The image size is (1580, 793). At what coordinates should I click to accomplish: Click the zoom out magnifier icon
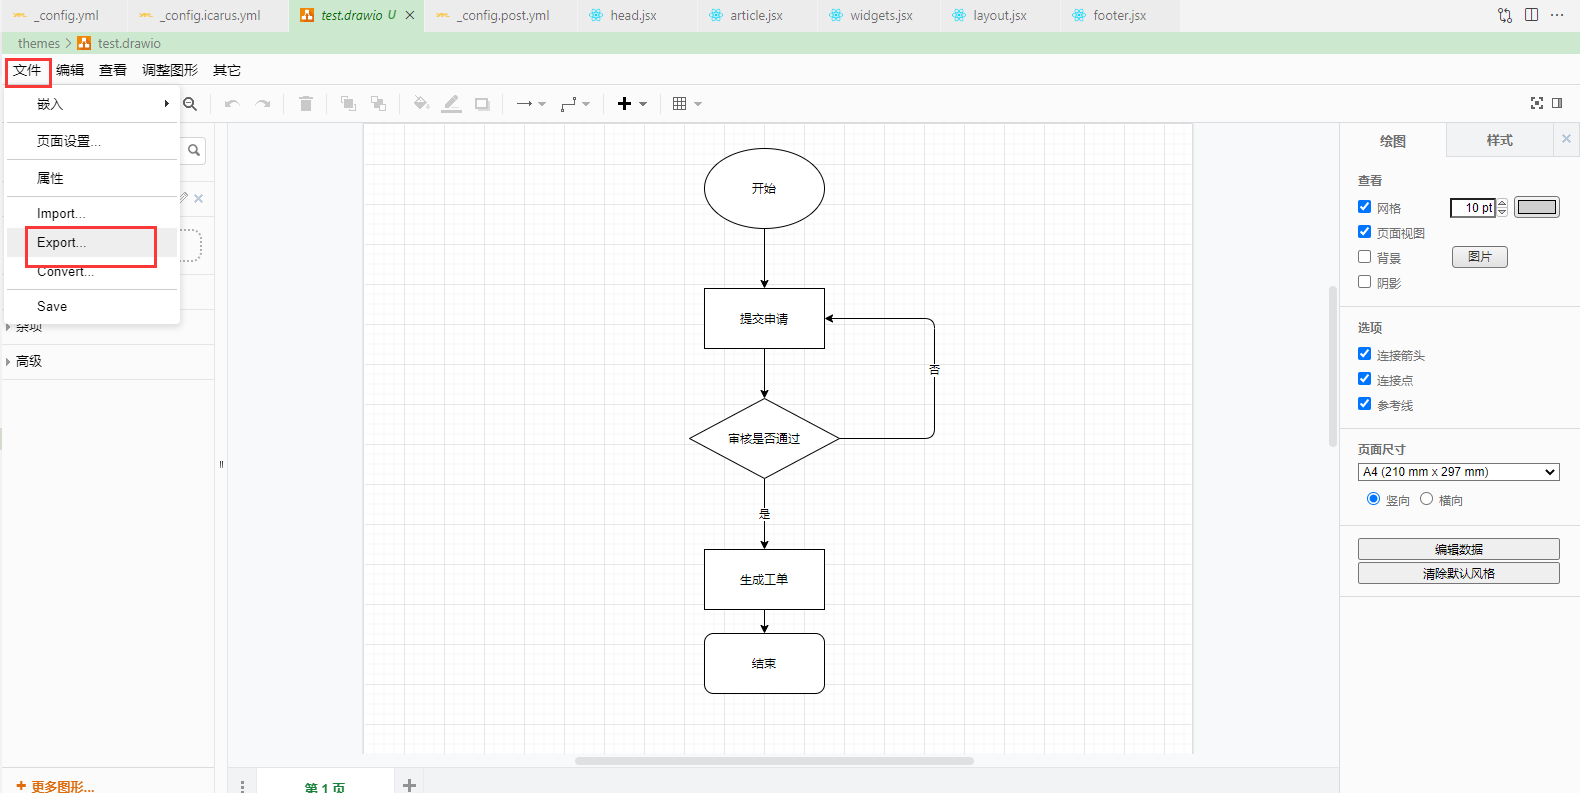tap(190, 104)
